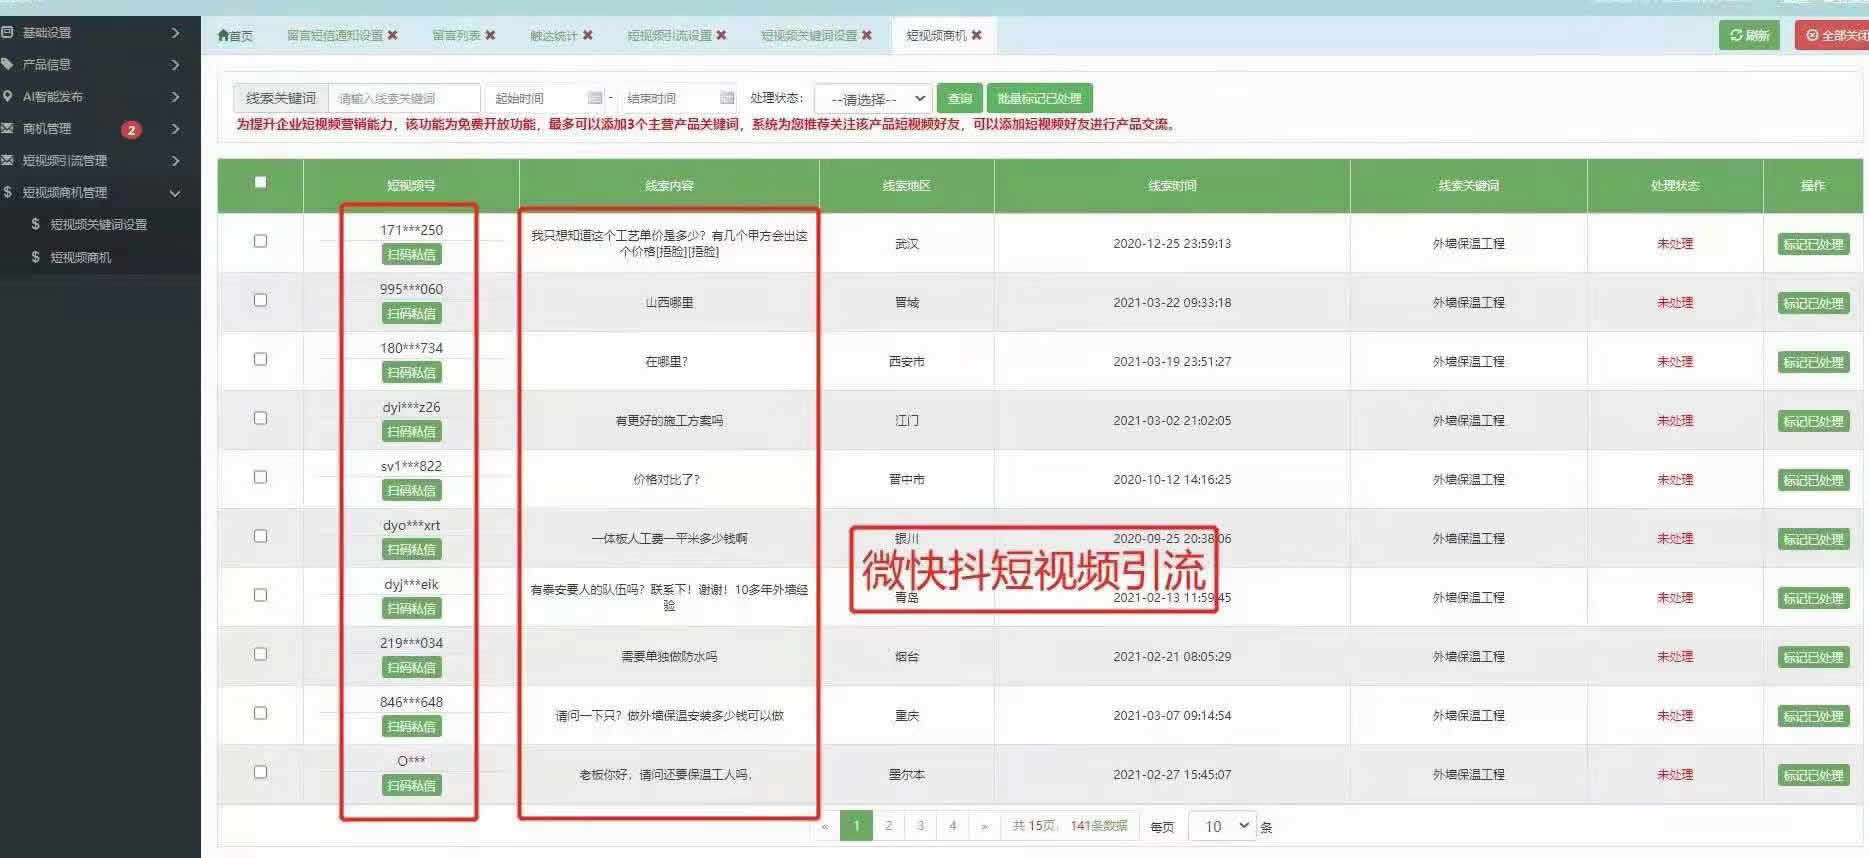Click 标记已处理 for the 武汉 row
Image resolution: width=1869 pixels, height=858 pixels.
[1813, 244]
